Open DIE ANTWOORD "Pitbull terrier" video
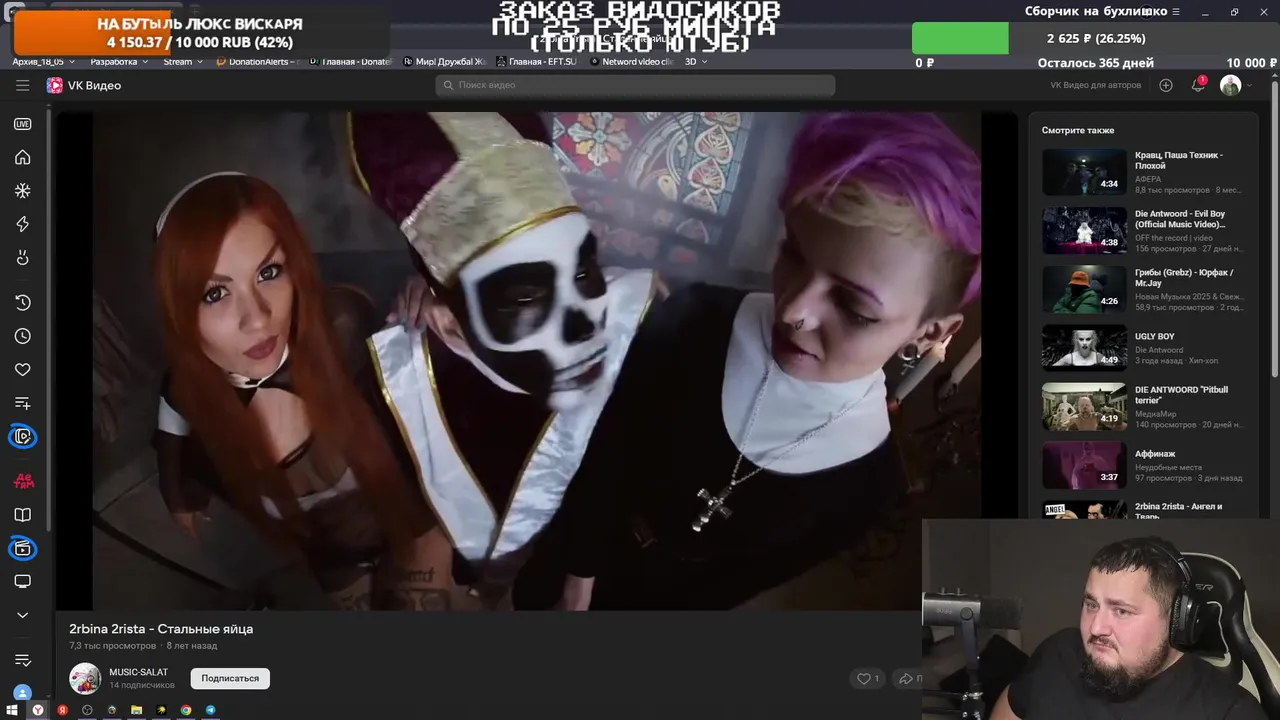Image resolution: width=1280 pixels, height=720 pixels. point(1146,407)
